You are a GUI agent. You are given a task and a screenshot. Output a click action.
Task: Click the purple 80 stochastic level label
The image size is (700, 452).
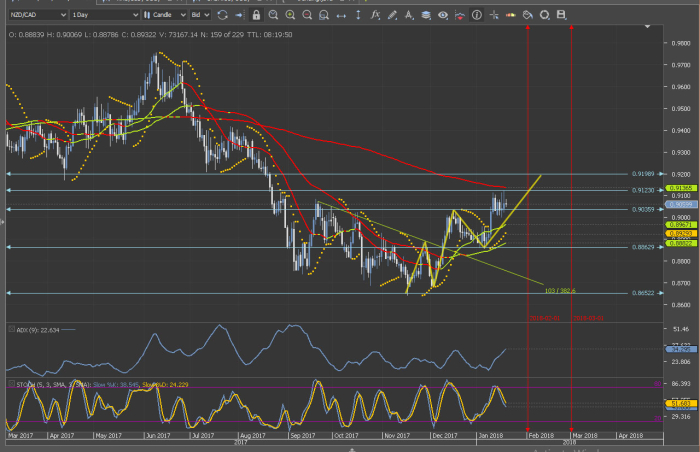tap(657, 384)
